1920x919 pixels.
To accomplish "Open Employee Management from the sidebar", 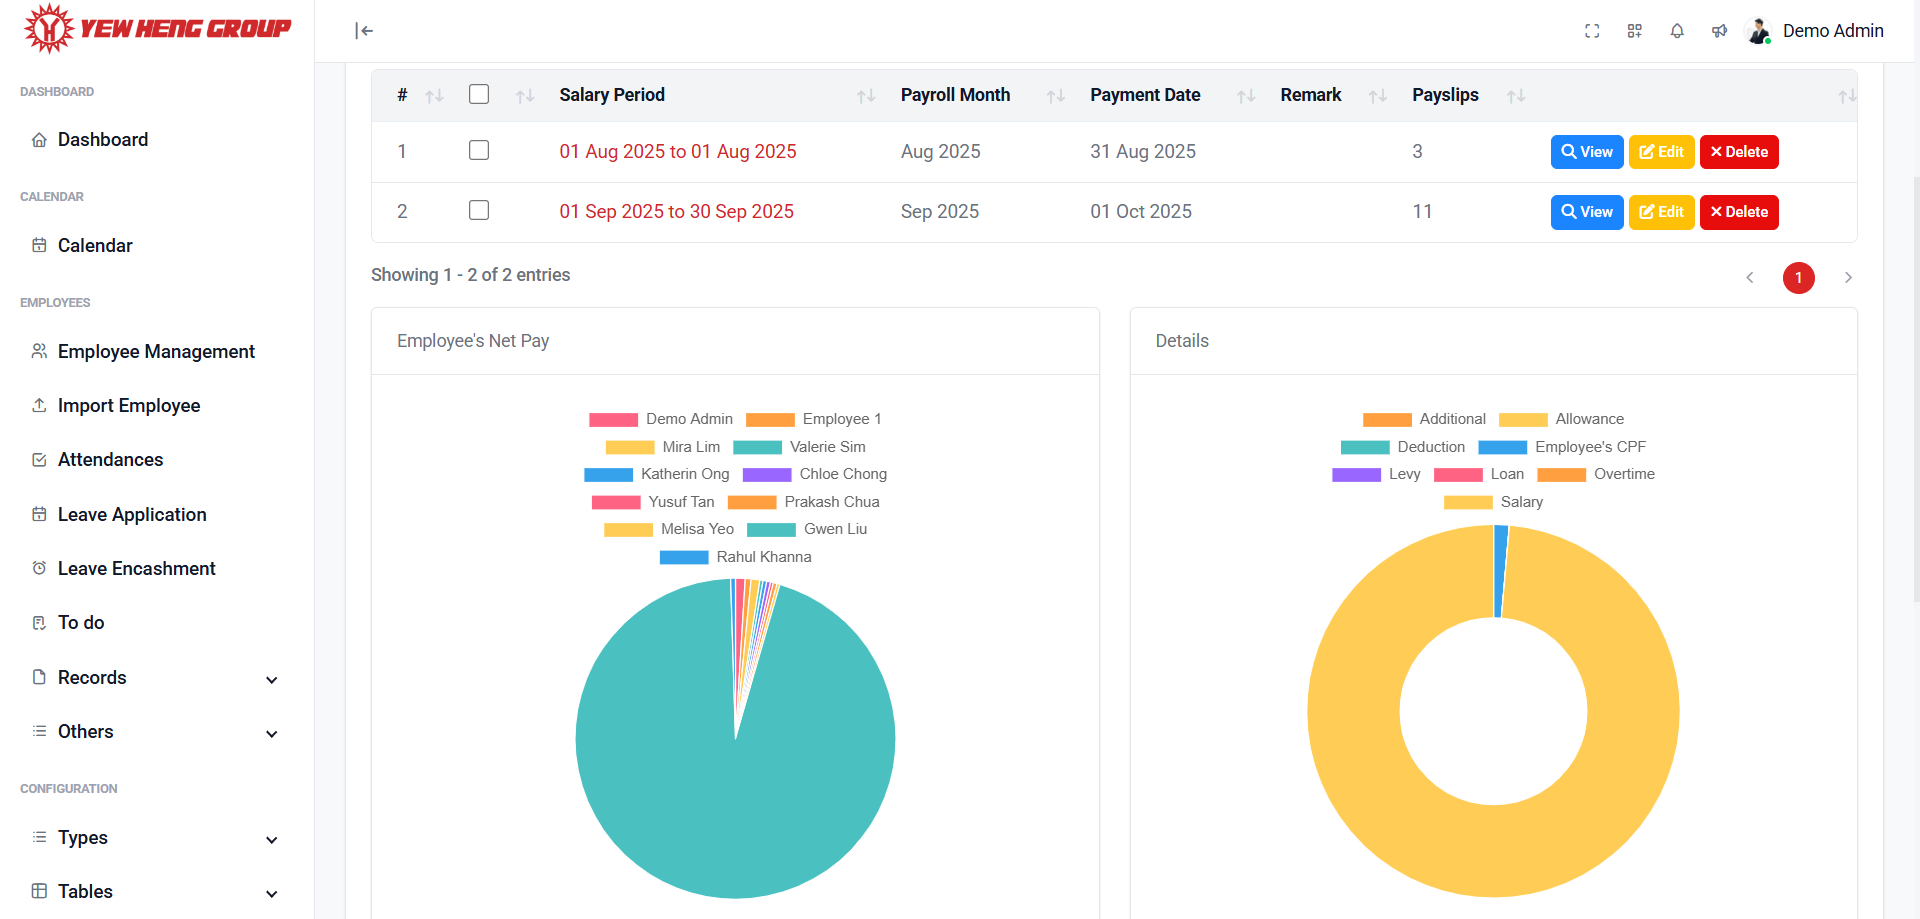I will pos(156,352).
